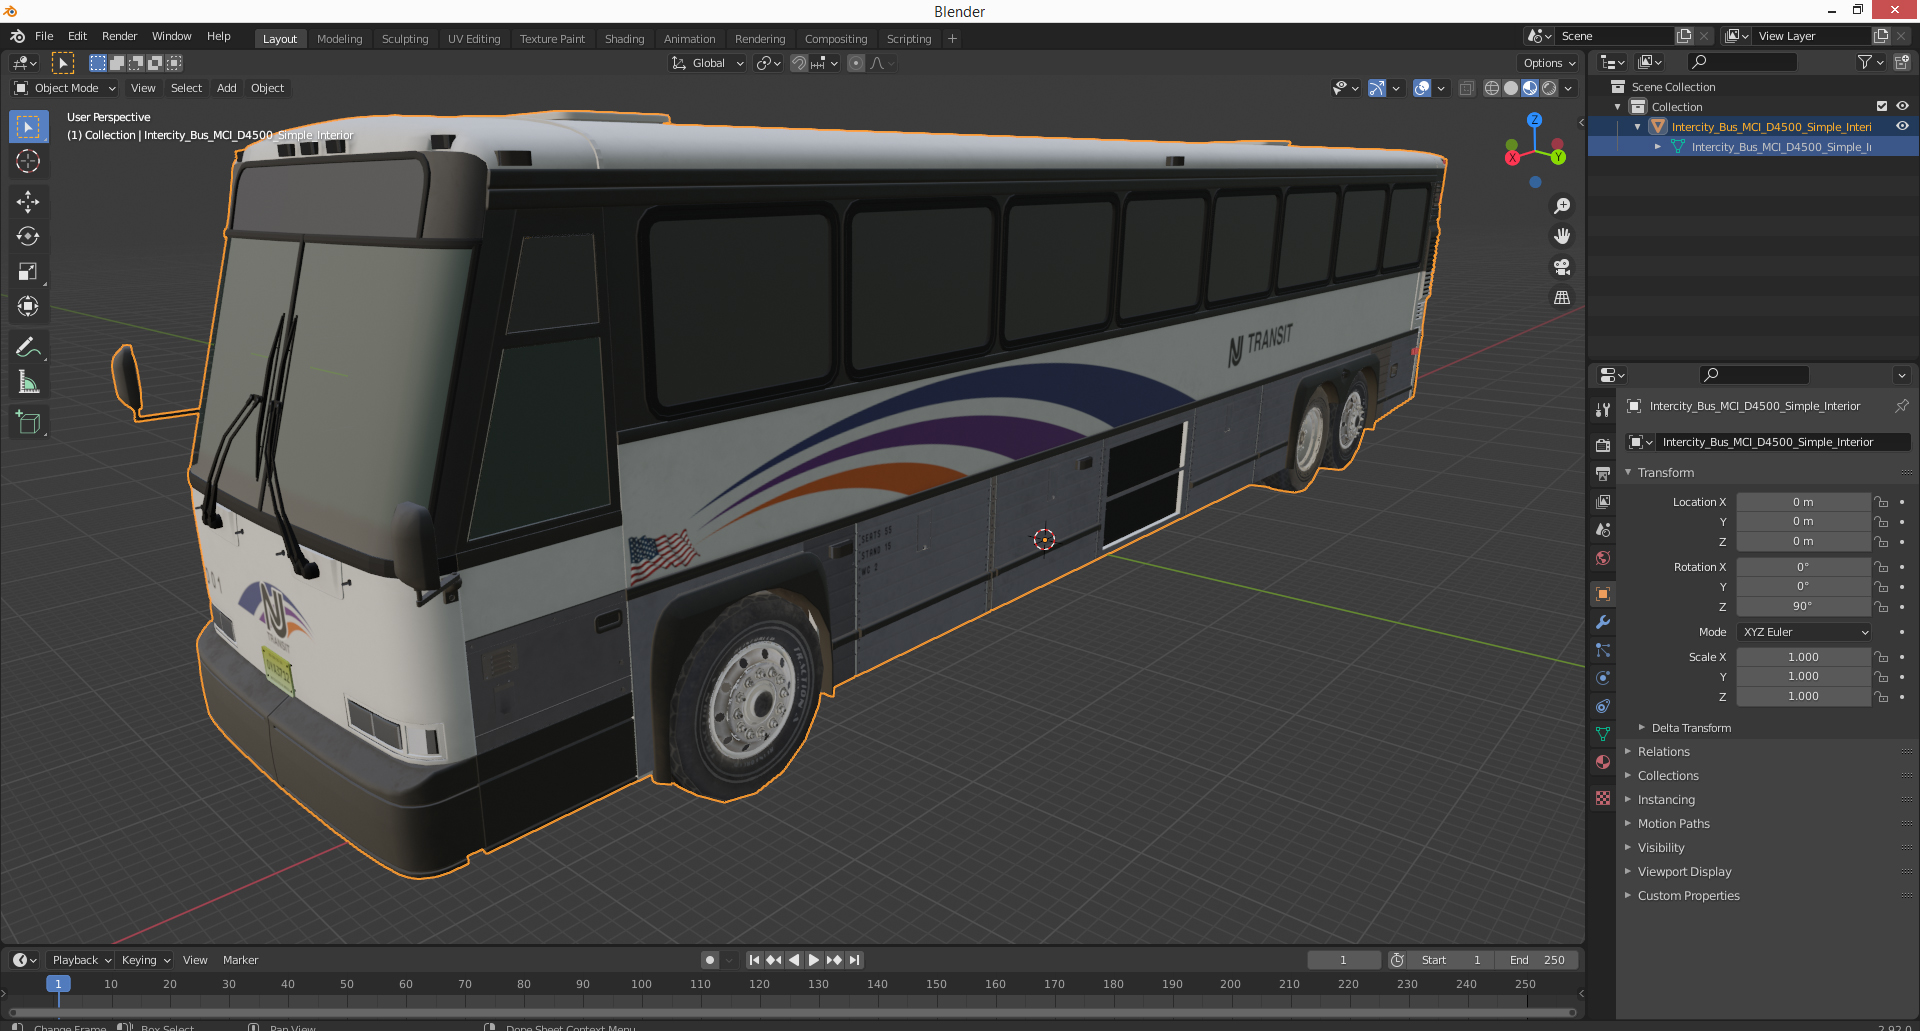Select the Add Cube tool
1920x1031 pixels.
(x=28, y=423)
